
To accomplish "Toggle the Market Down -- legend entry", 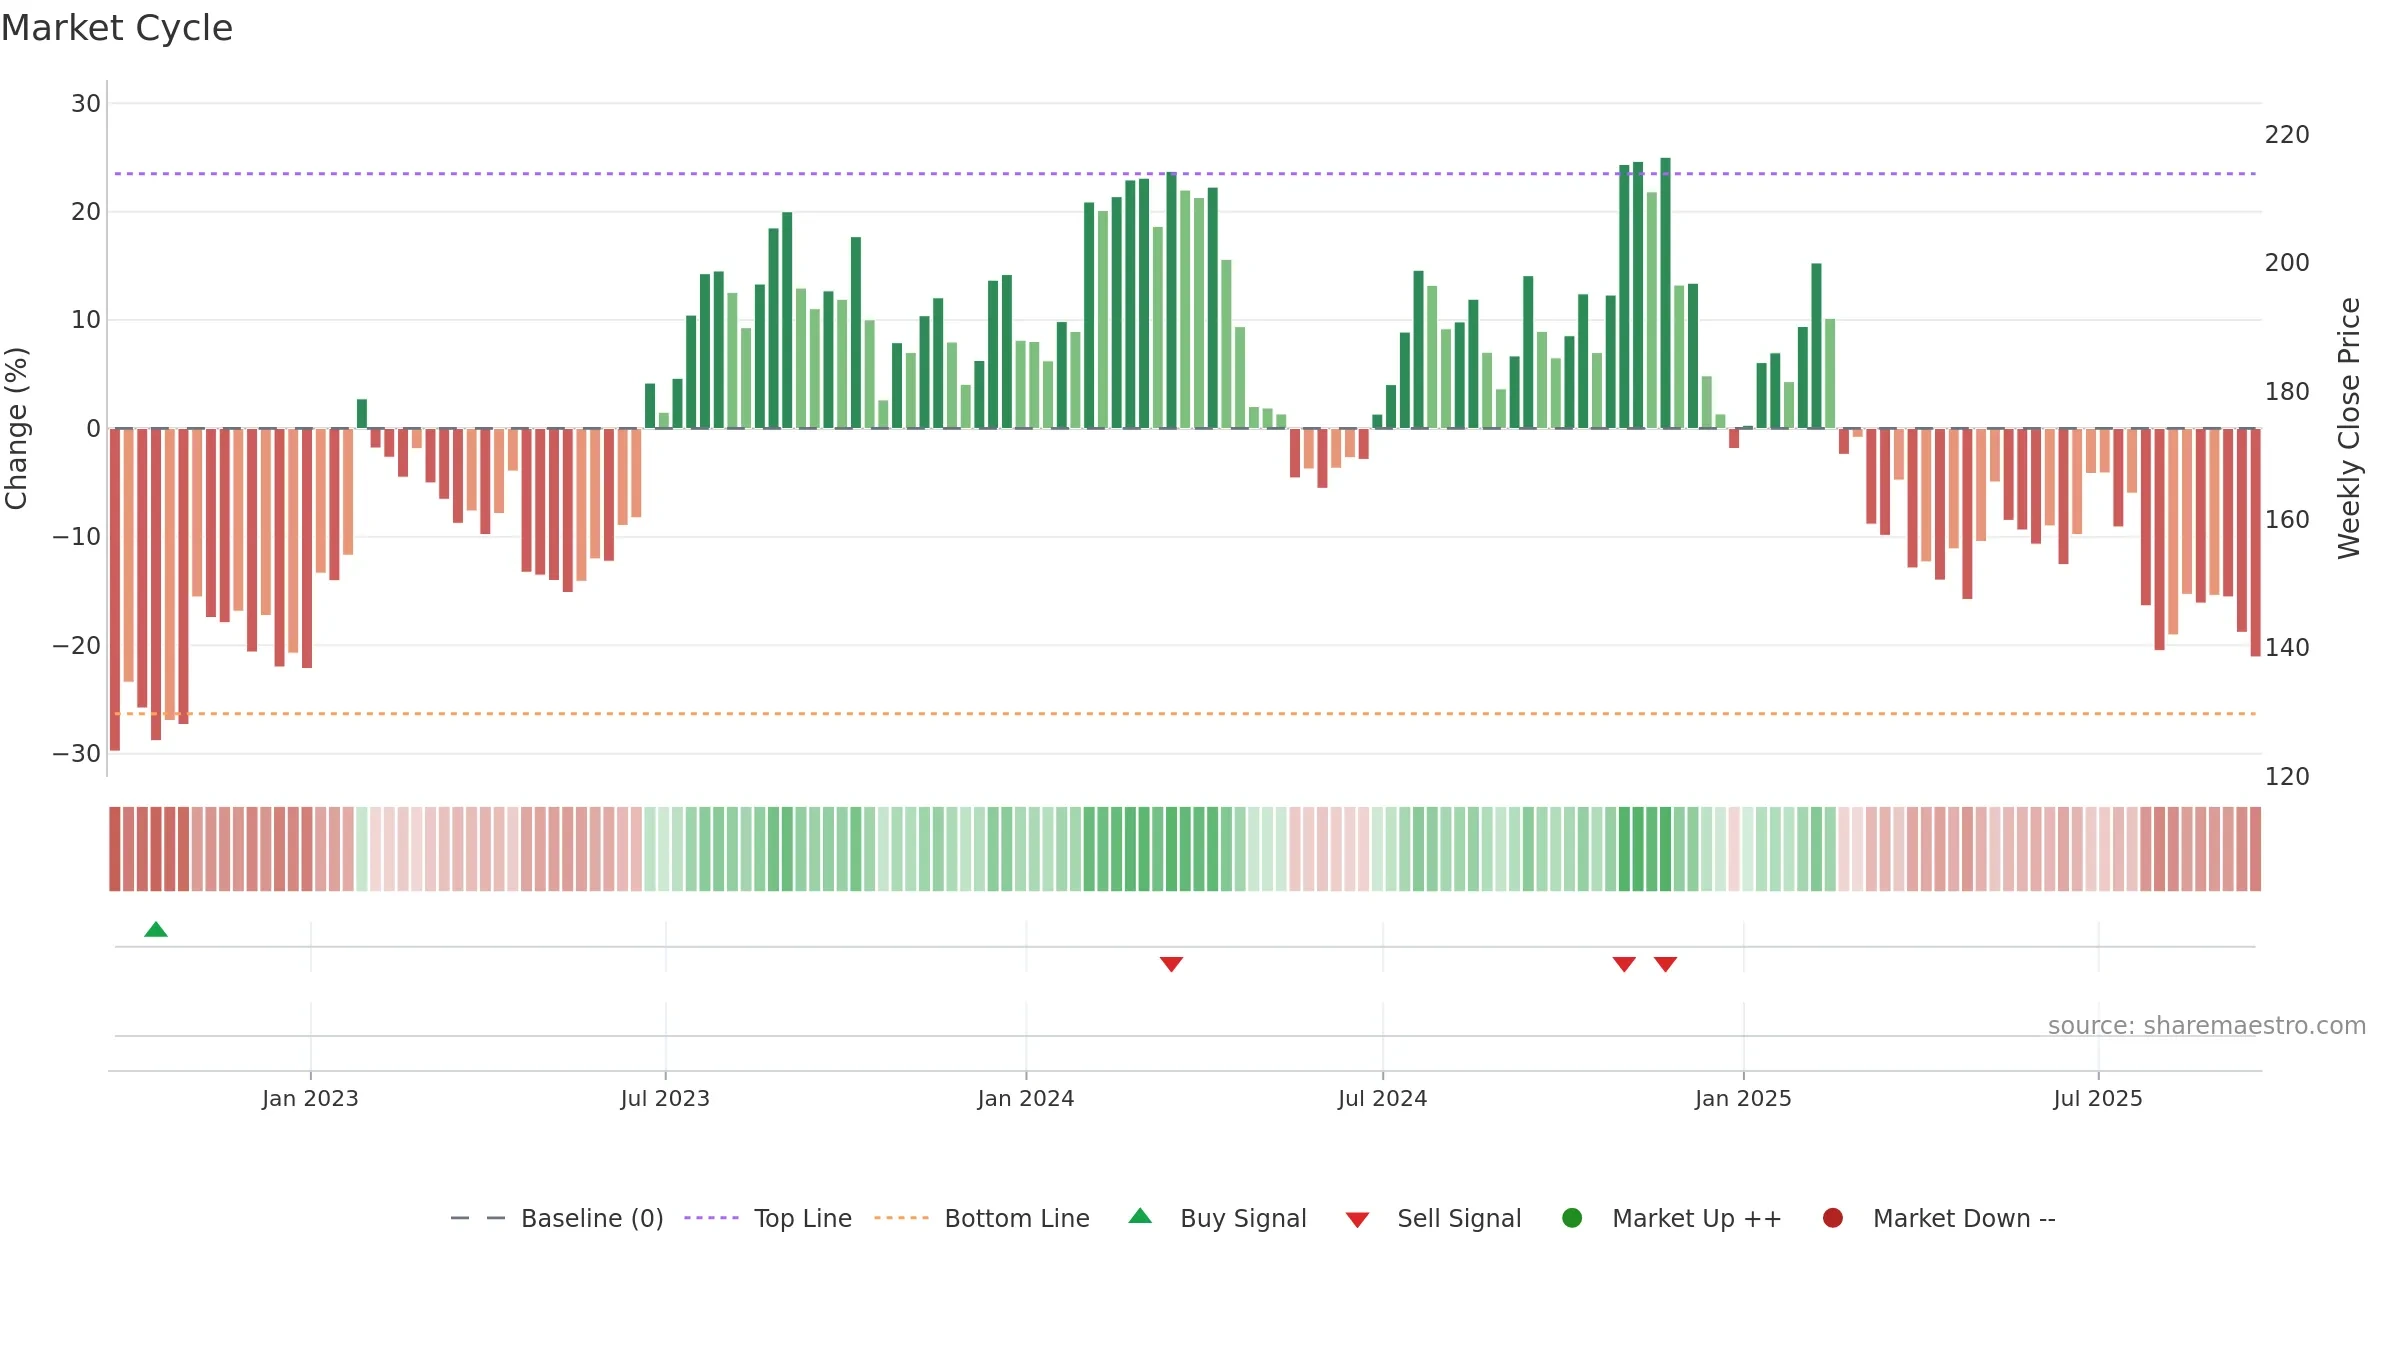I will pyautogui.click(x=1939, y=1218).
